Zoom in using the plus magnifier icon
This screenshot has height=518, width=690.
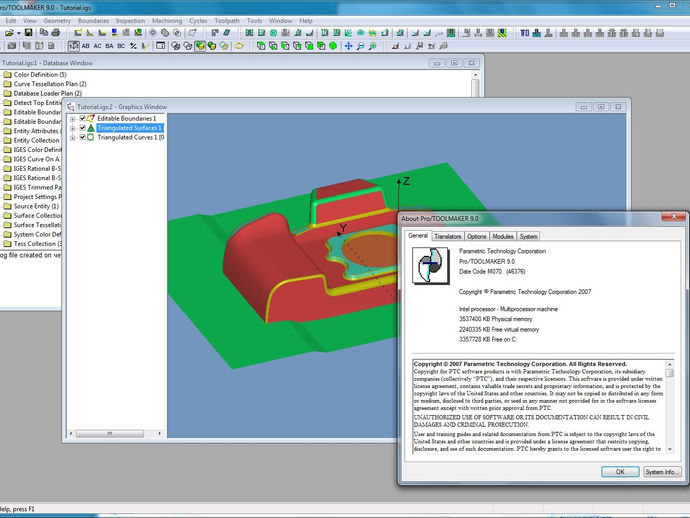(x=372, y=46)
